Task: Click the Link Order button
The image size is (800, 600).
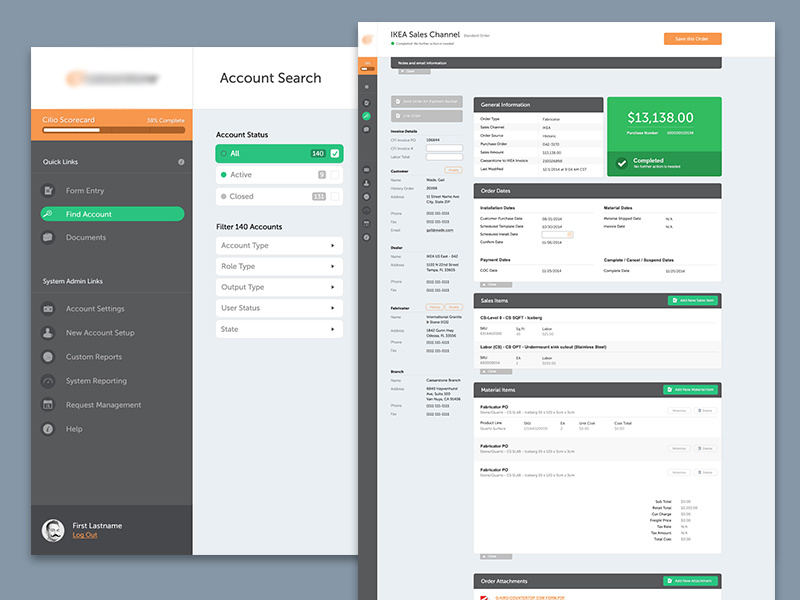Action: pos(427,116)
